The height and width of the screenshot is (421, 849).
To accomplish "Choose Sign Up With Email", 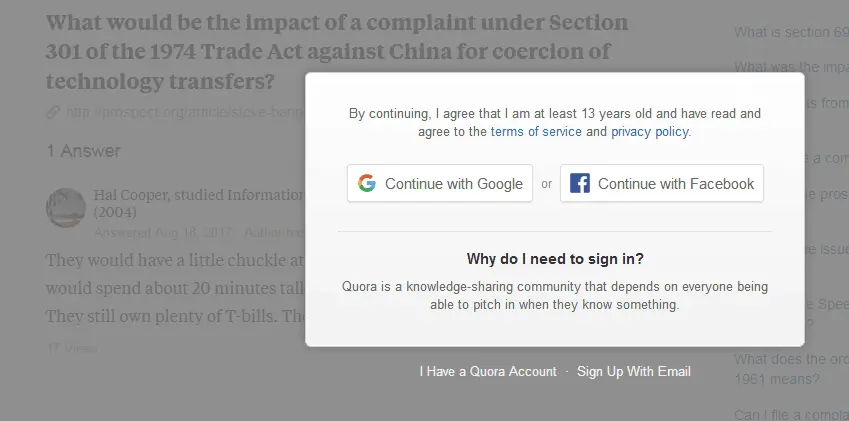I will pos(634,372).
